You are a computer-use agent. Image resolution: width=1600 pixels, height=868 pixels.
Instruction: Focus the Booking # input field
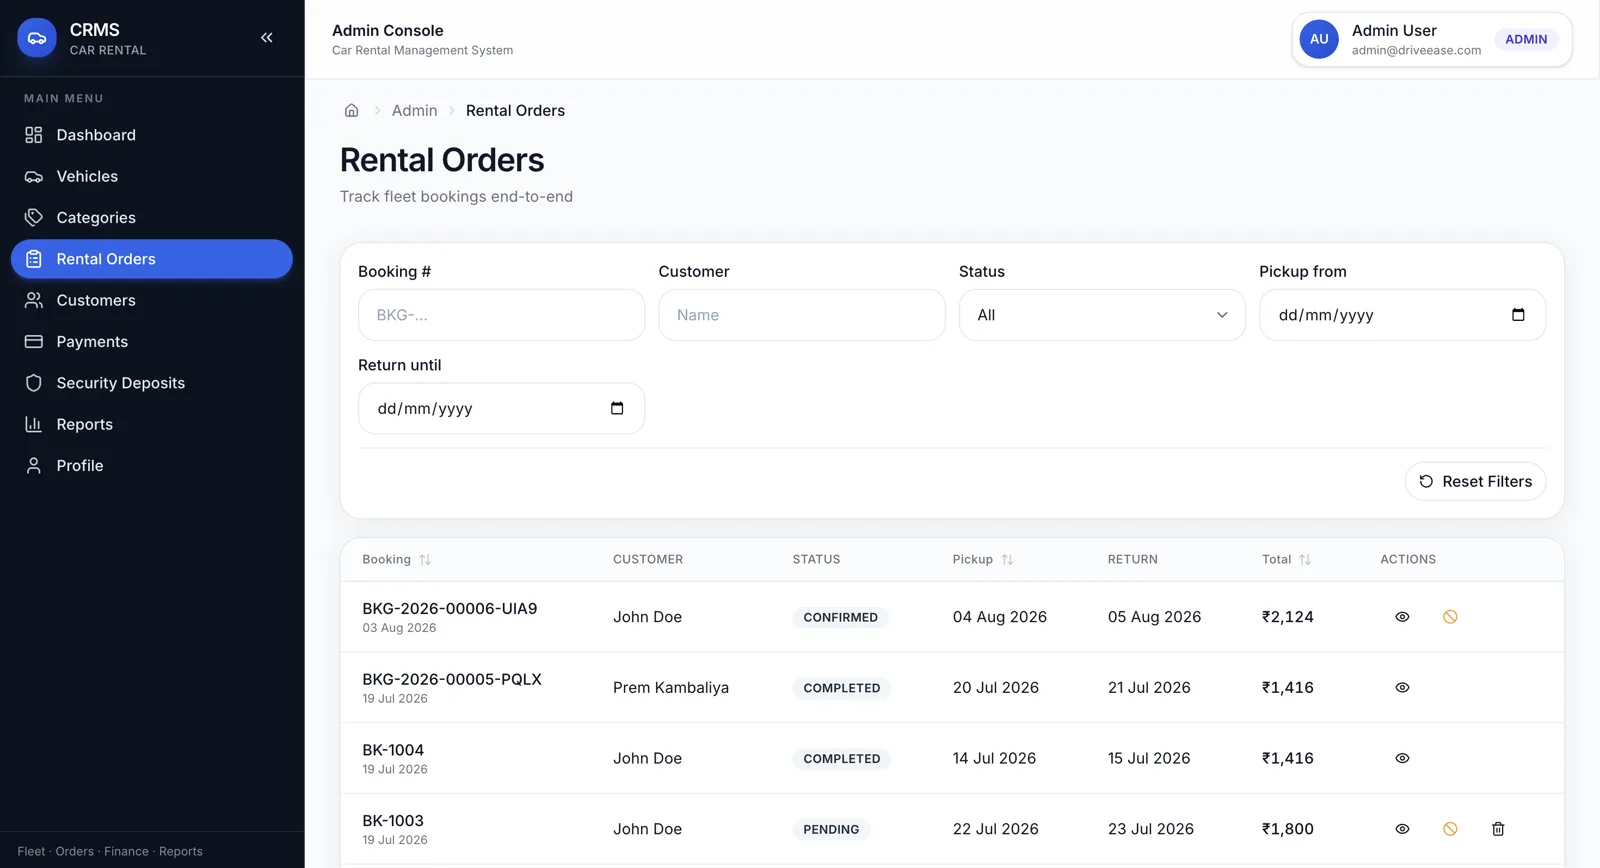coord(501,315)
